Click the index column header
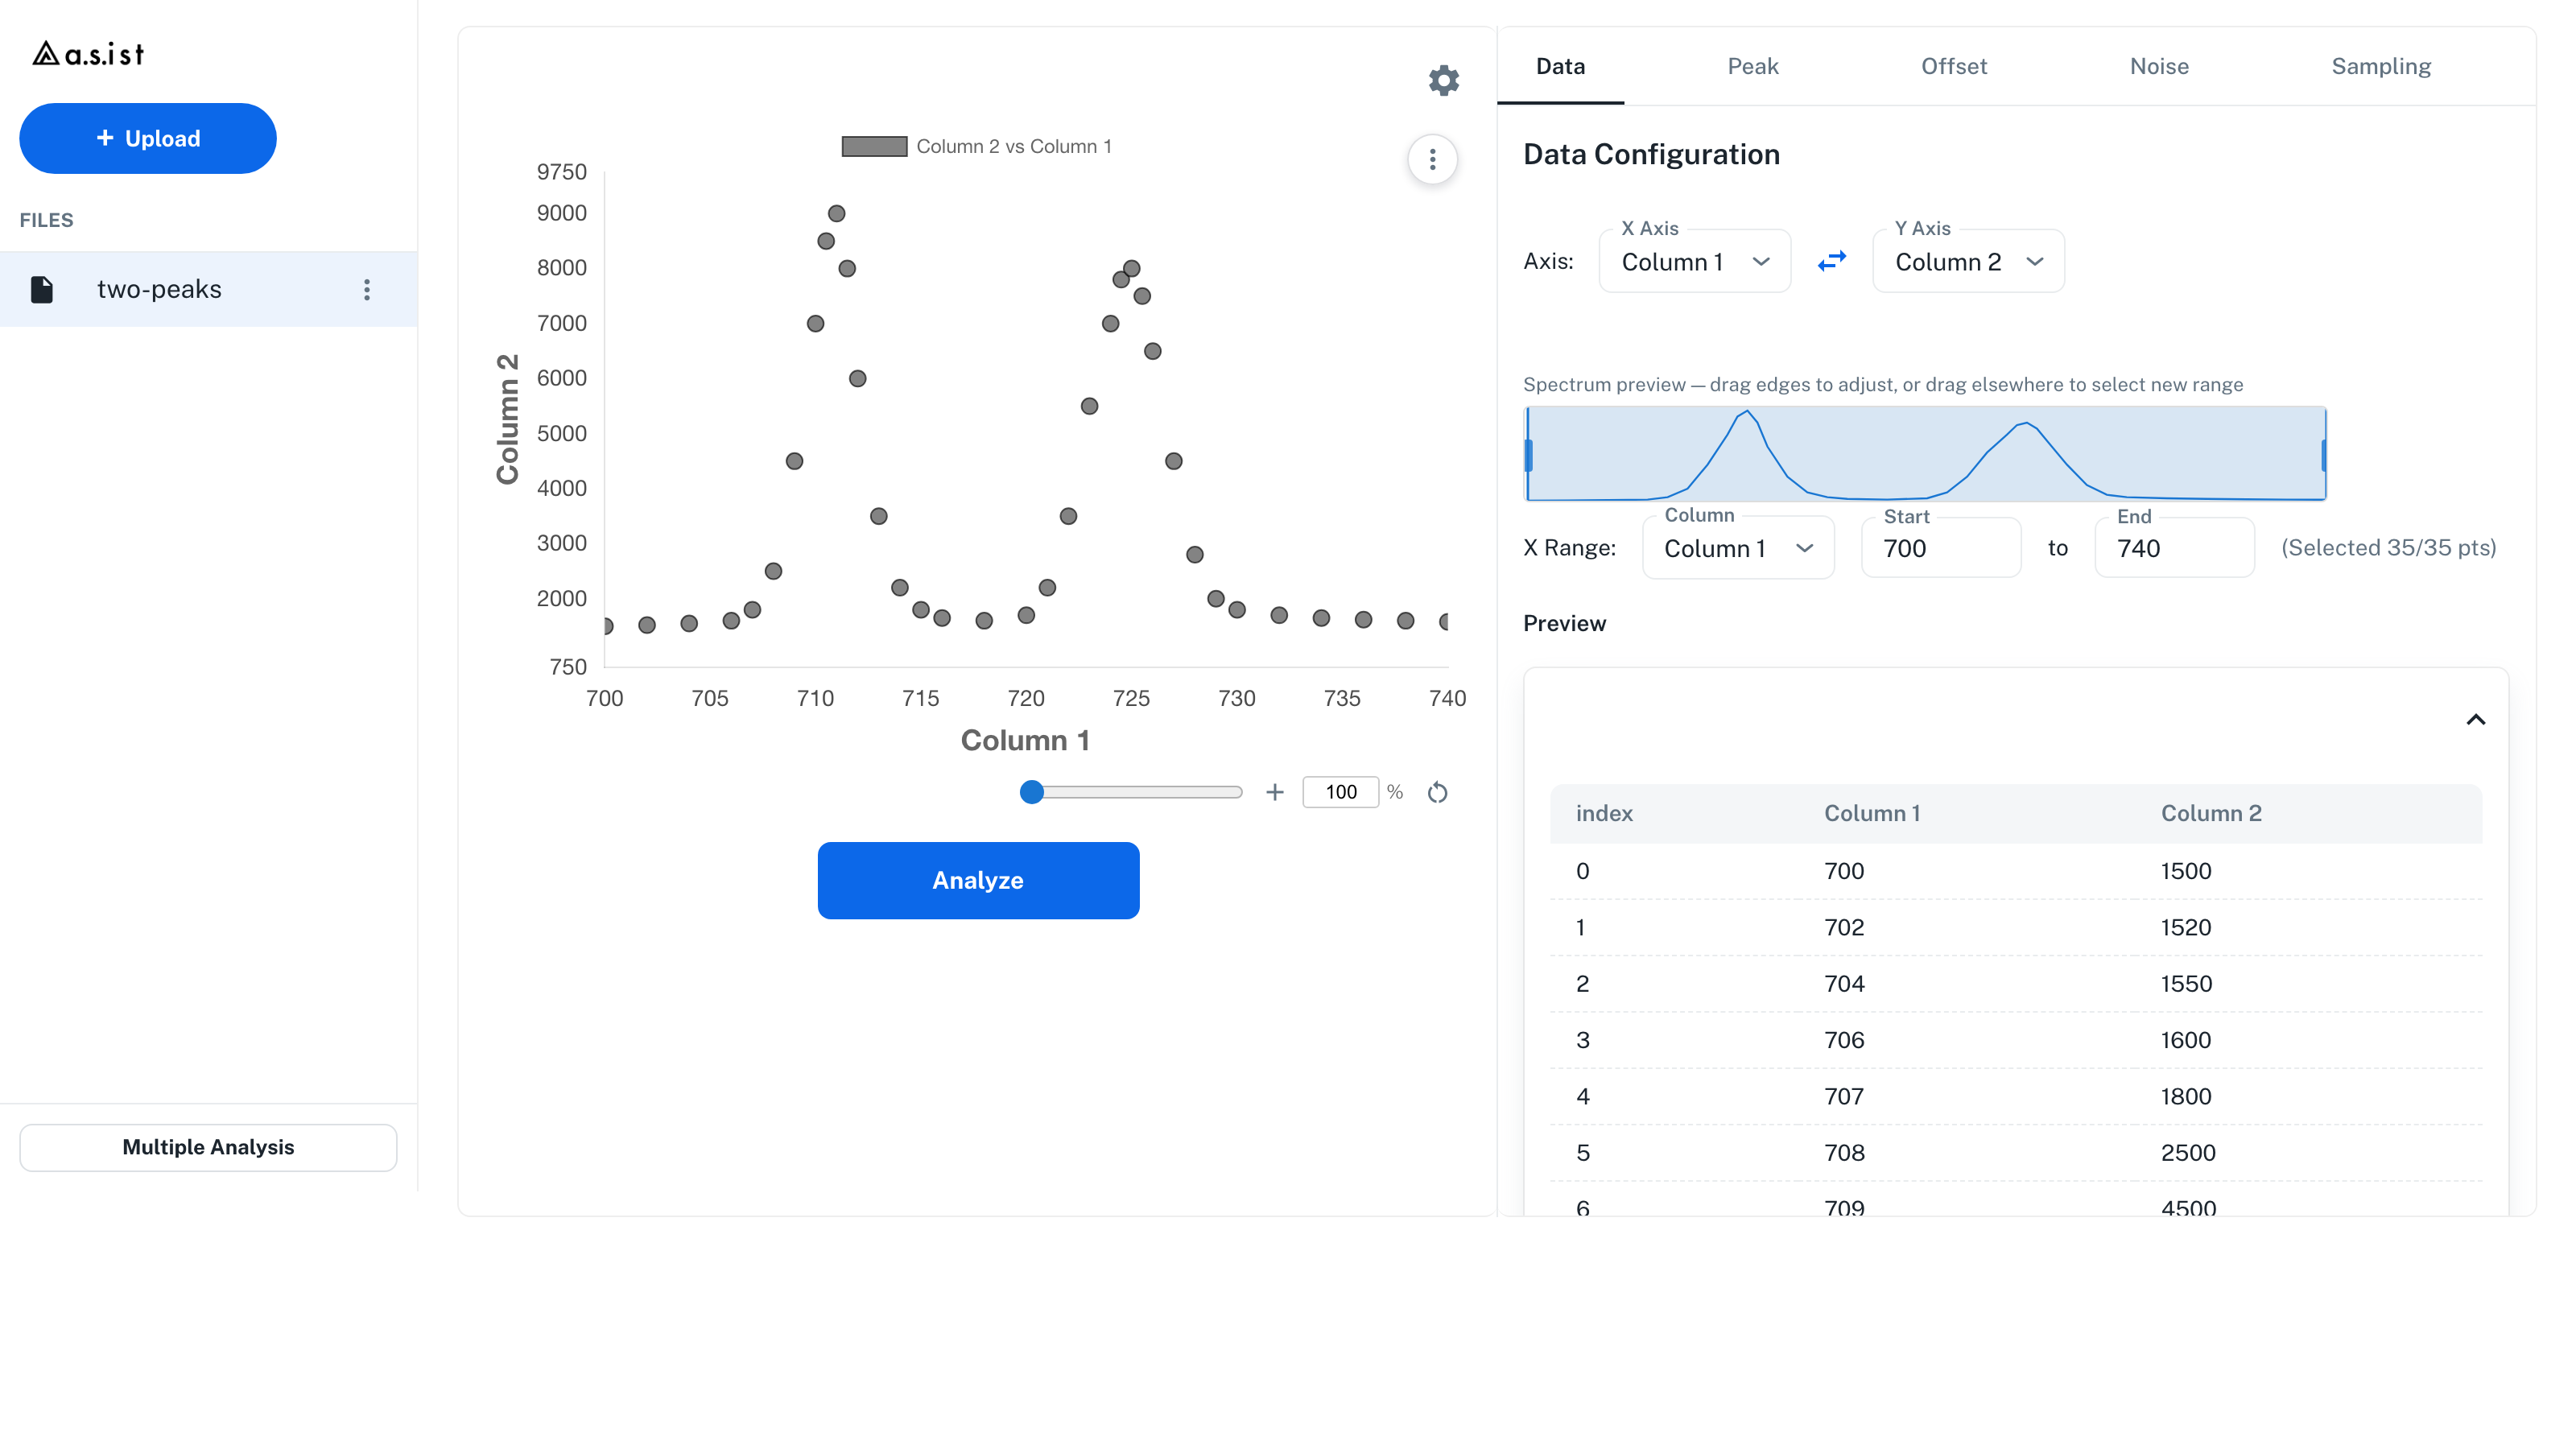 (1604, 813)
